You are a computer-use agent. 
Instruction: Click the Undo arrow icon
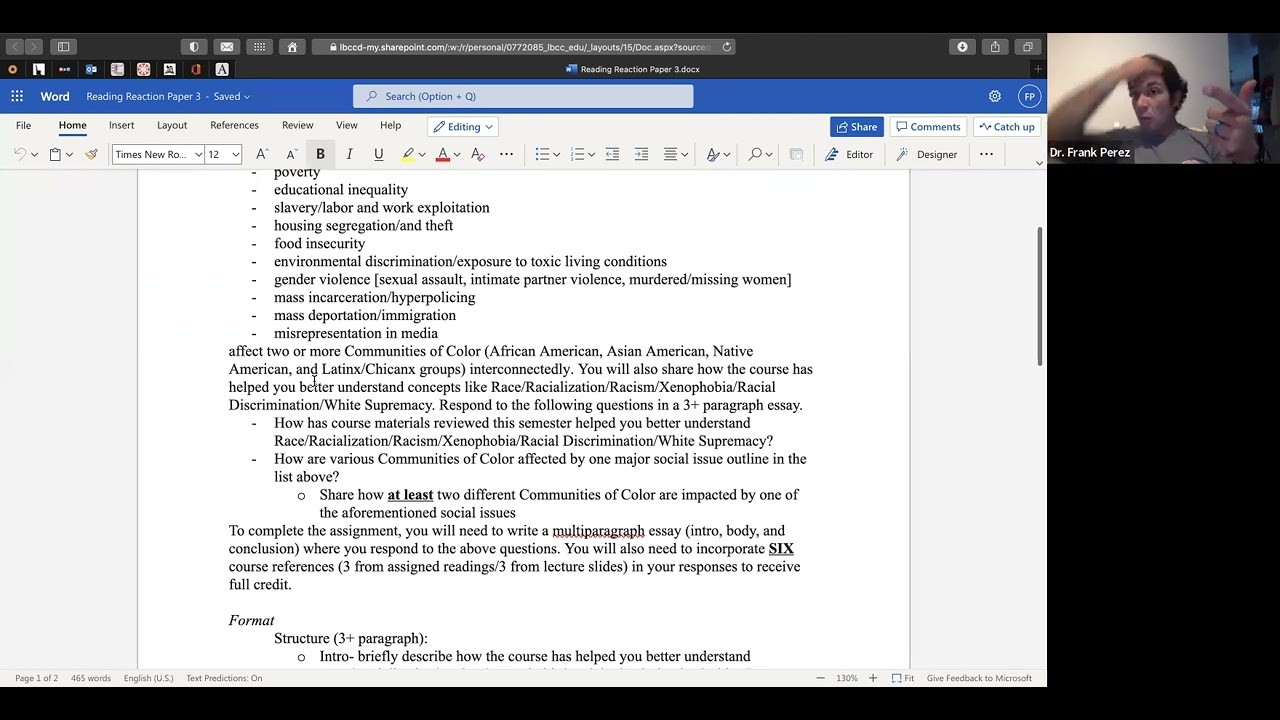(19, 154)
